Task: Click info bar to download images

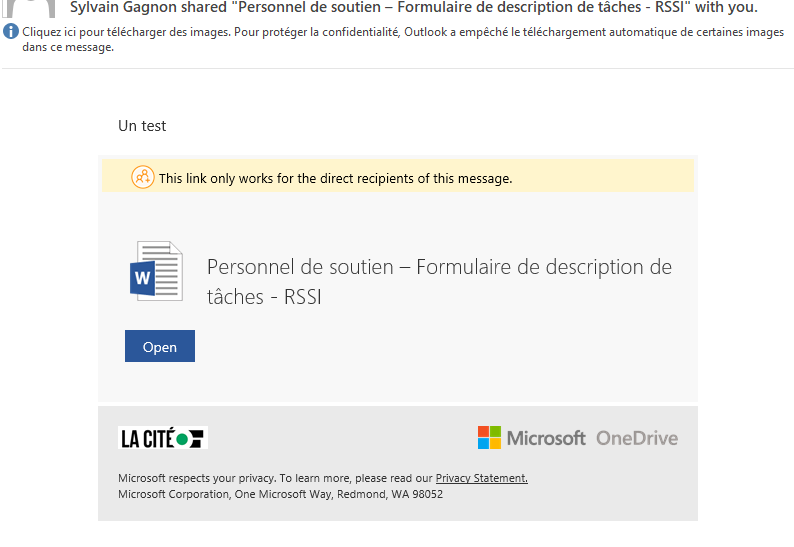Action: click(x=400, y=32)
